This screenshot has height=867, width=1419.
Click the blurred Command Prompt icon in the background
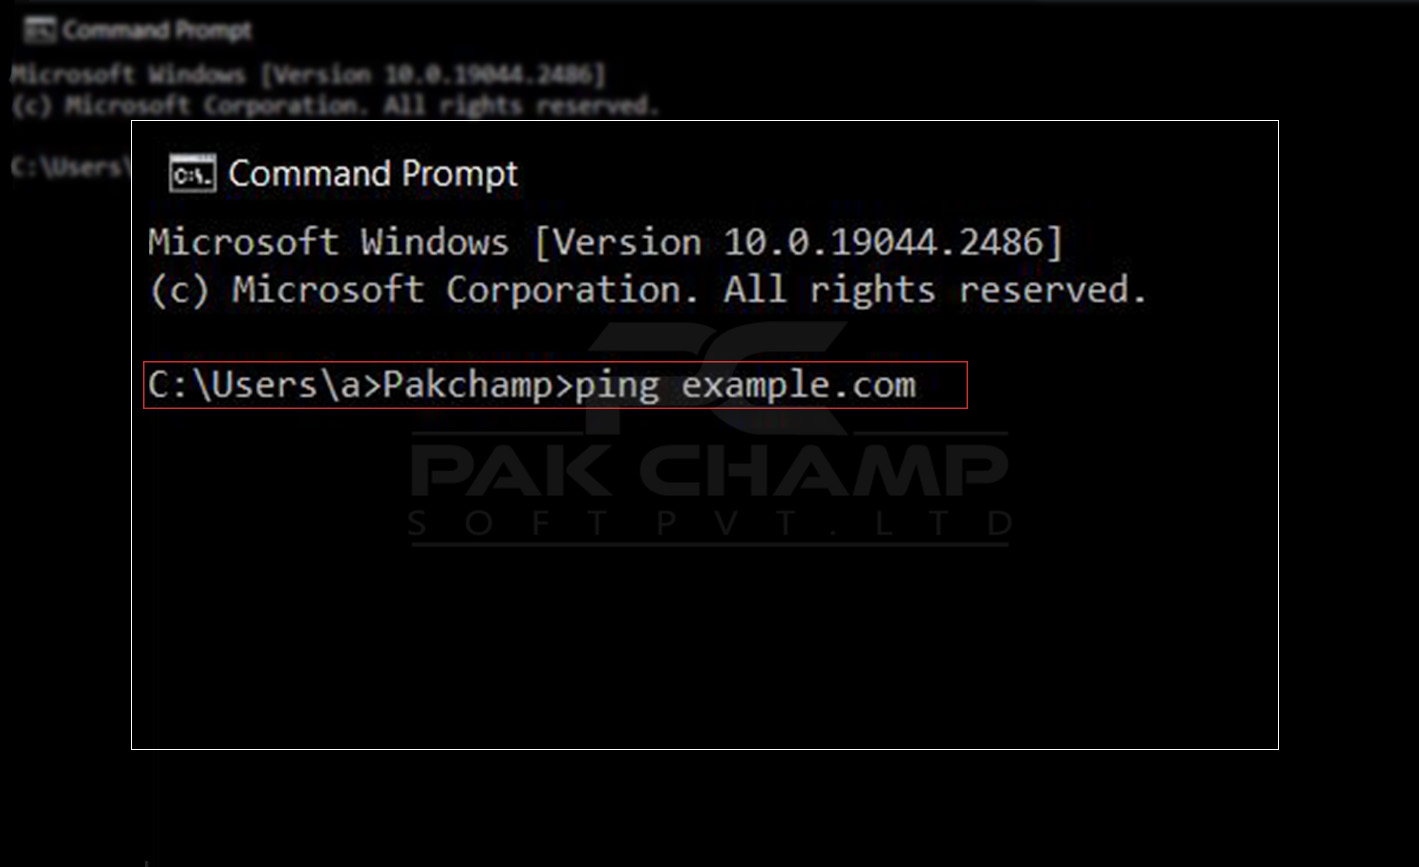[x=40, y=31]
